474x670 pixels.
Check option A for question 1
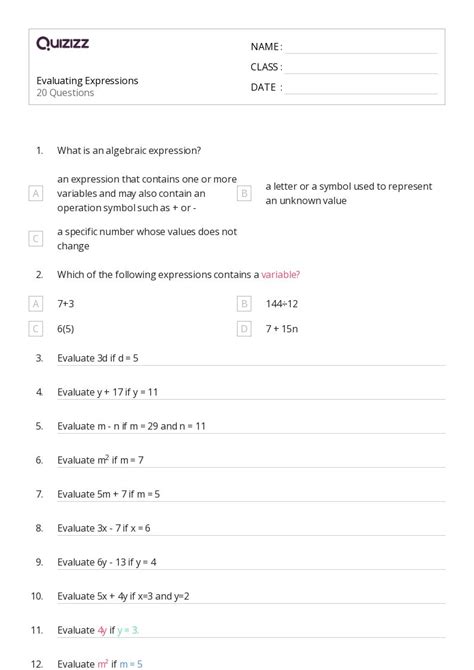[36, 194]
